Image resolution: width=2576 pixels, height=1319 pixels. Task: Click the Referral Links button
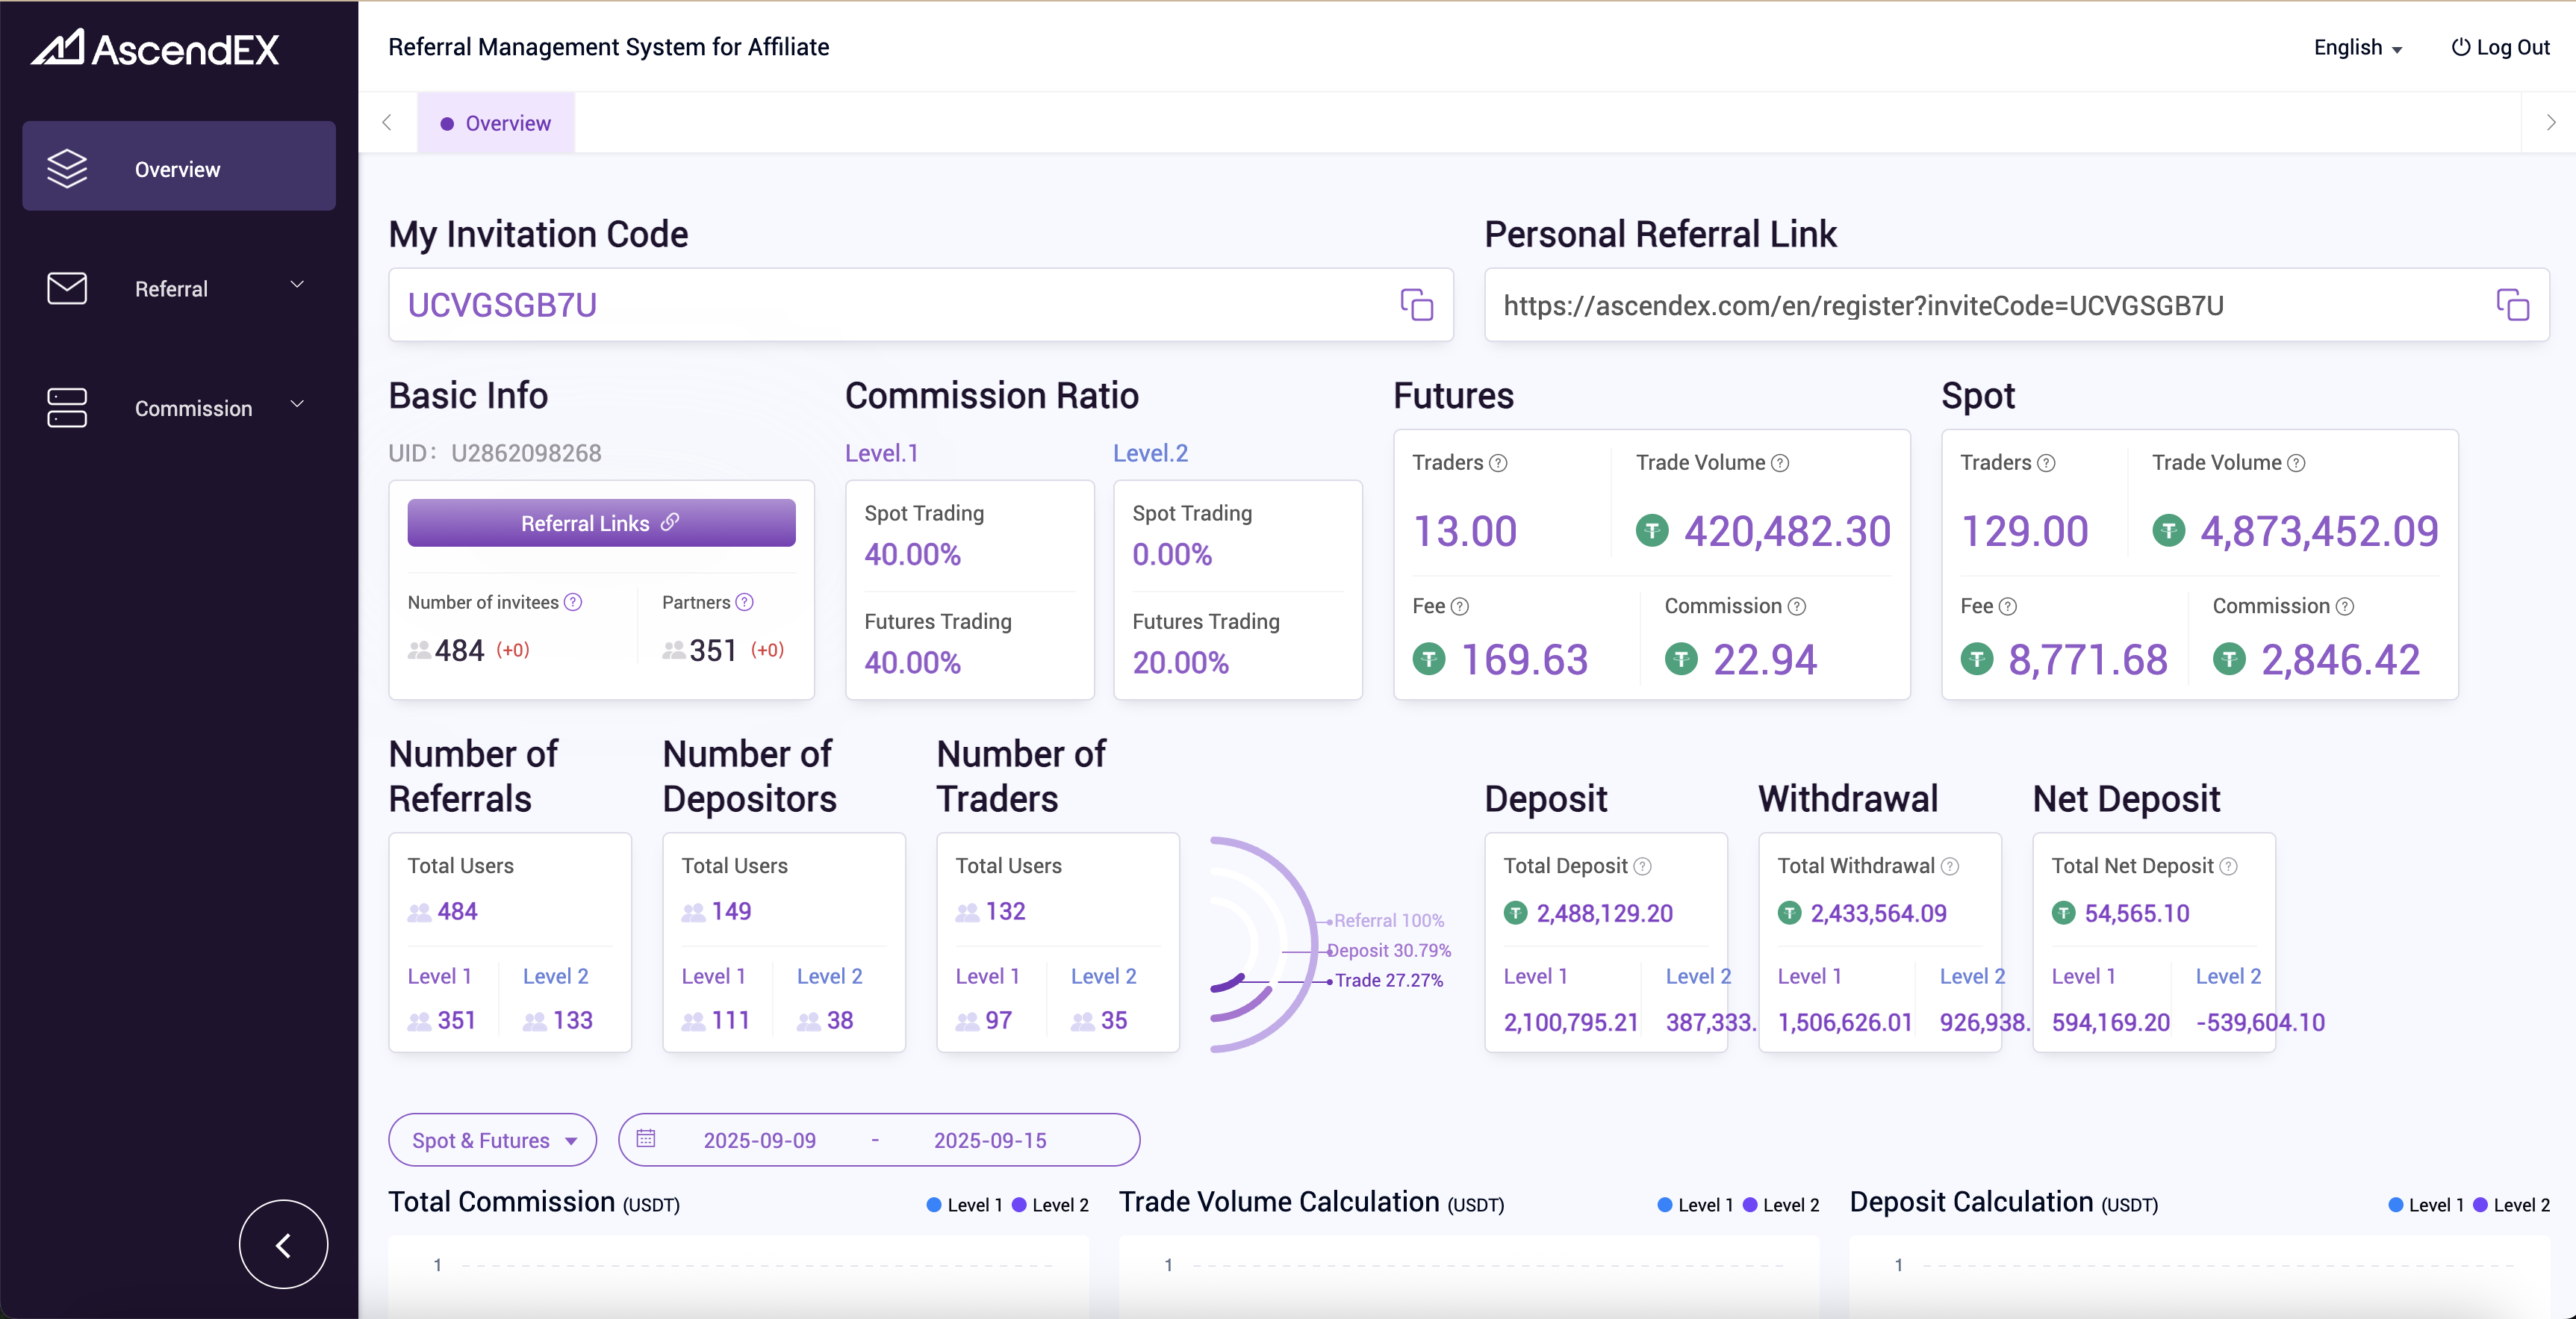600,522
